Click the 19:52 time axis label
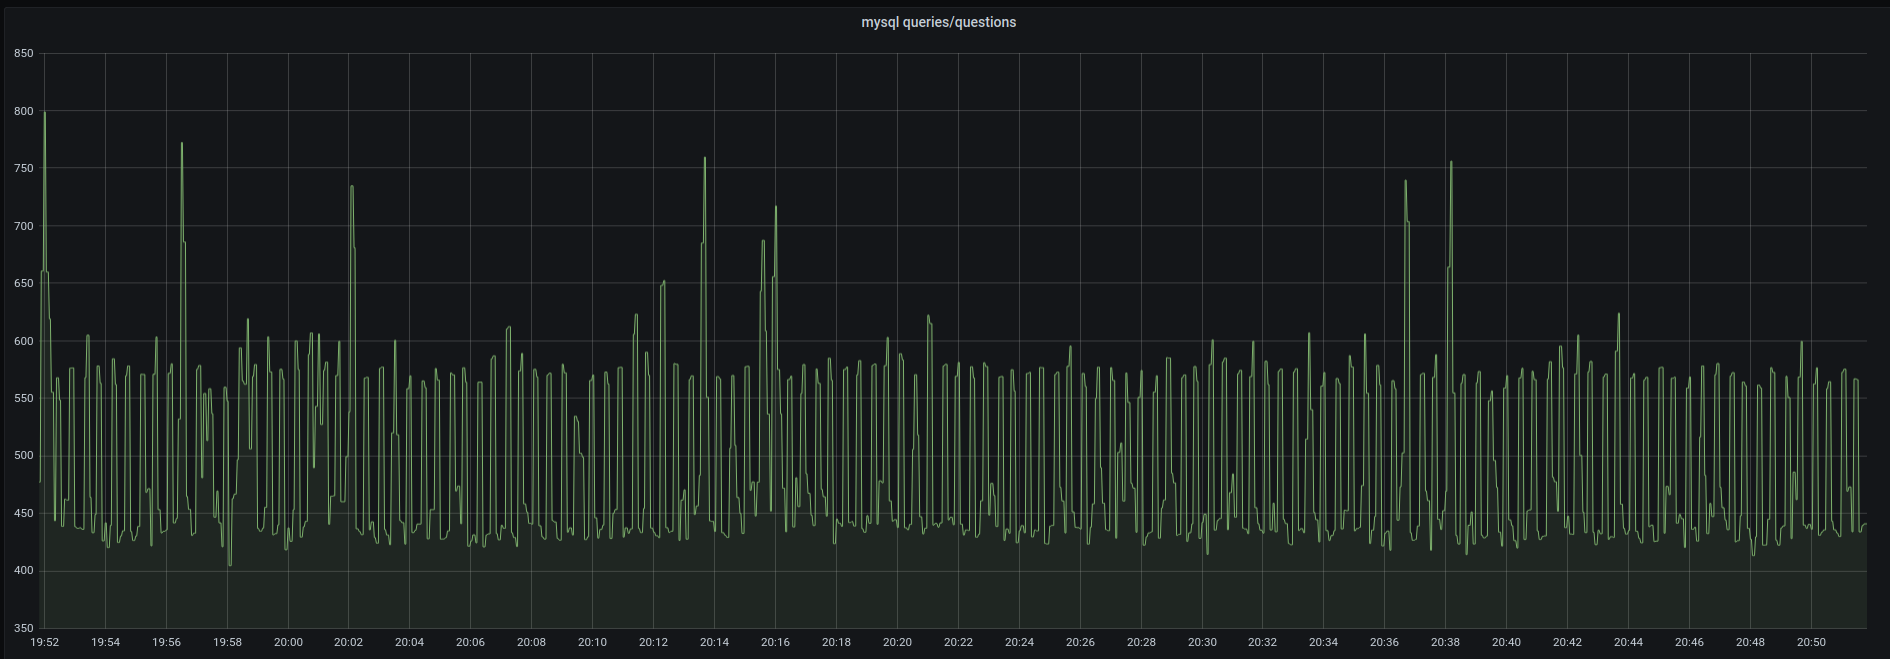This screenshot has height=659, width=1890. point(45,642)
